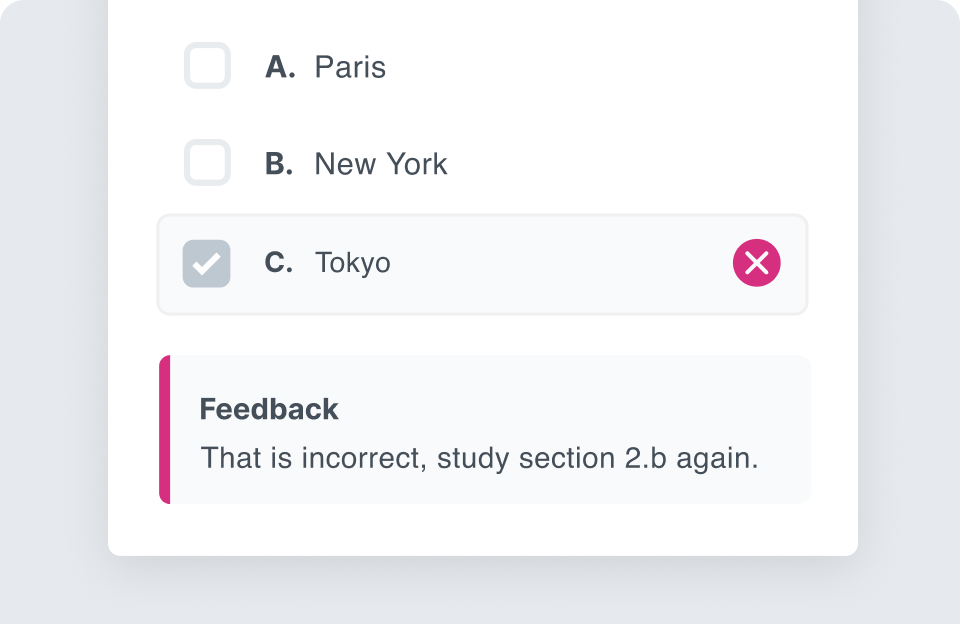Click the letter label C
960x624 pixels.
pyautogui.click(x=280, y=263)
